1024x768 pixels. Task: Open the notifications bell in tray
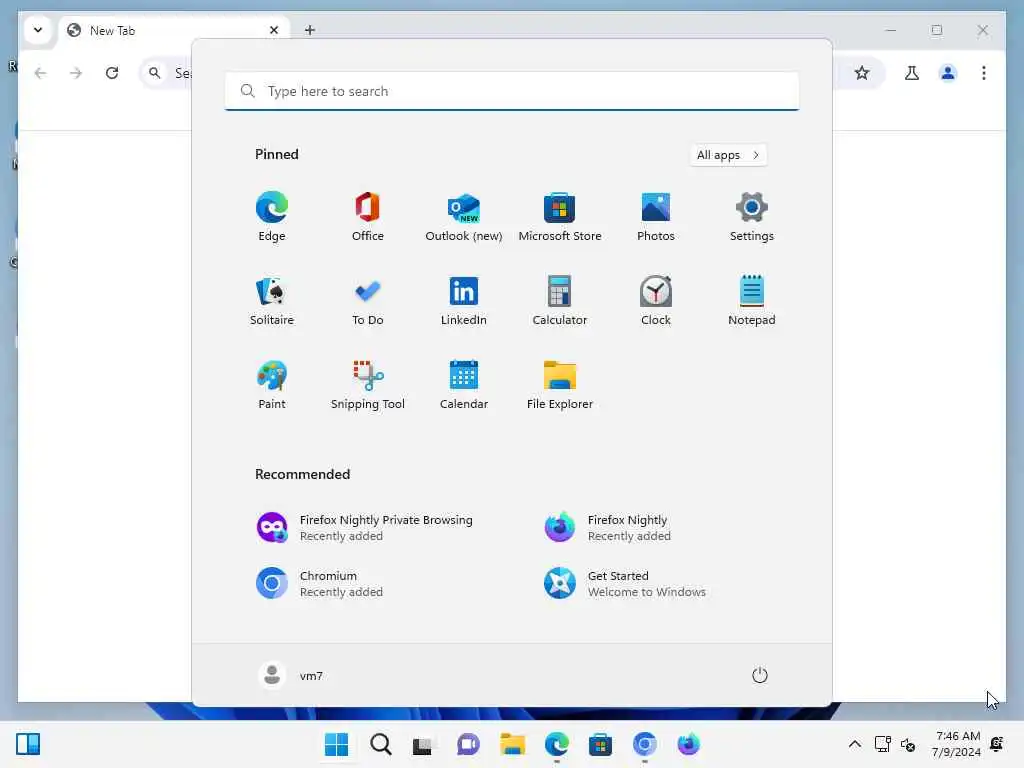point(997,744)
